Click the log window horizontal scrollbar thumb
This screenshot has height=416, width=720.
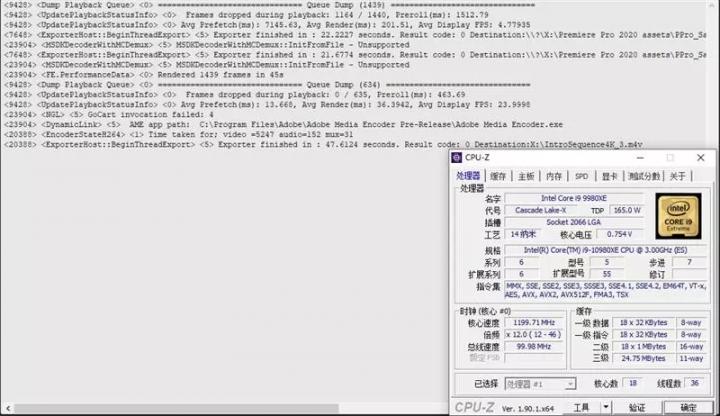point(176,408)
